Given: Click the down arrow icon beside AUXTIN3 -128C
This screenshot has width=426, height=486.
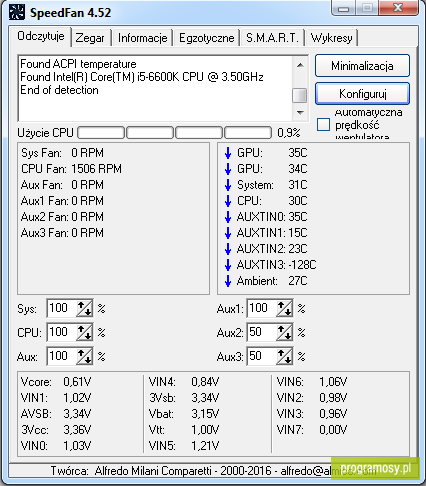Looking at the screenshot, I should click(x=228, y=265).
